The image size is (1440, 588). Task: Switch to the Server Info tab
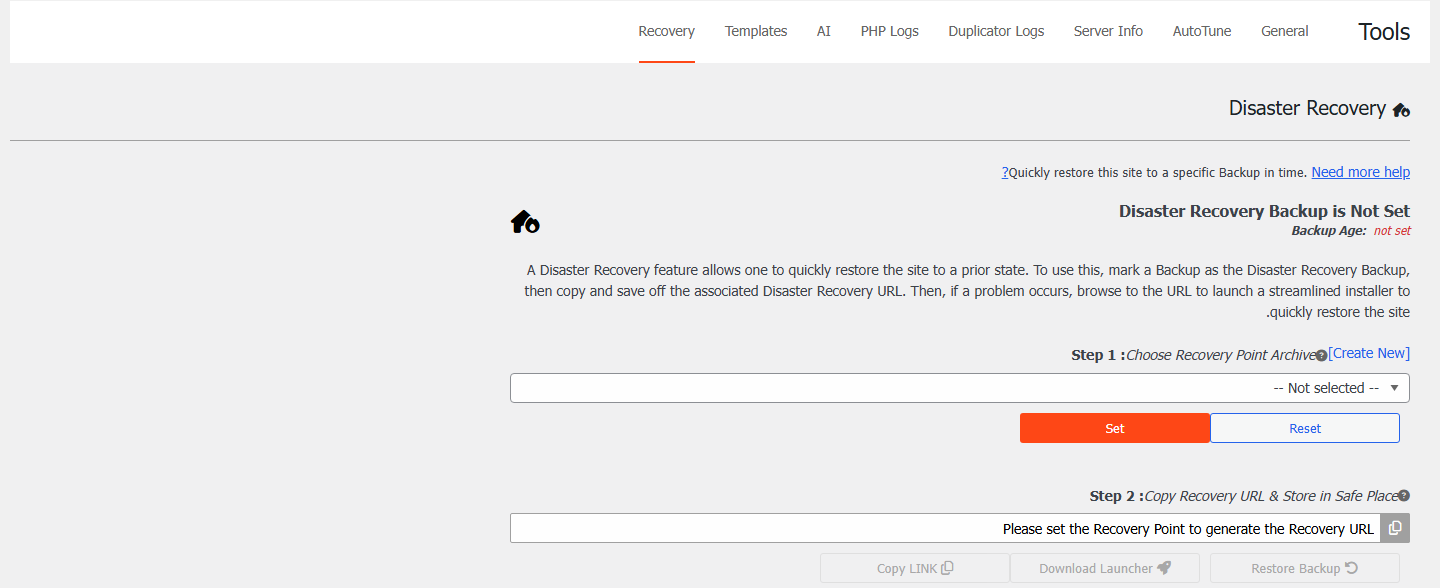(x=1108, y=31)
